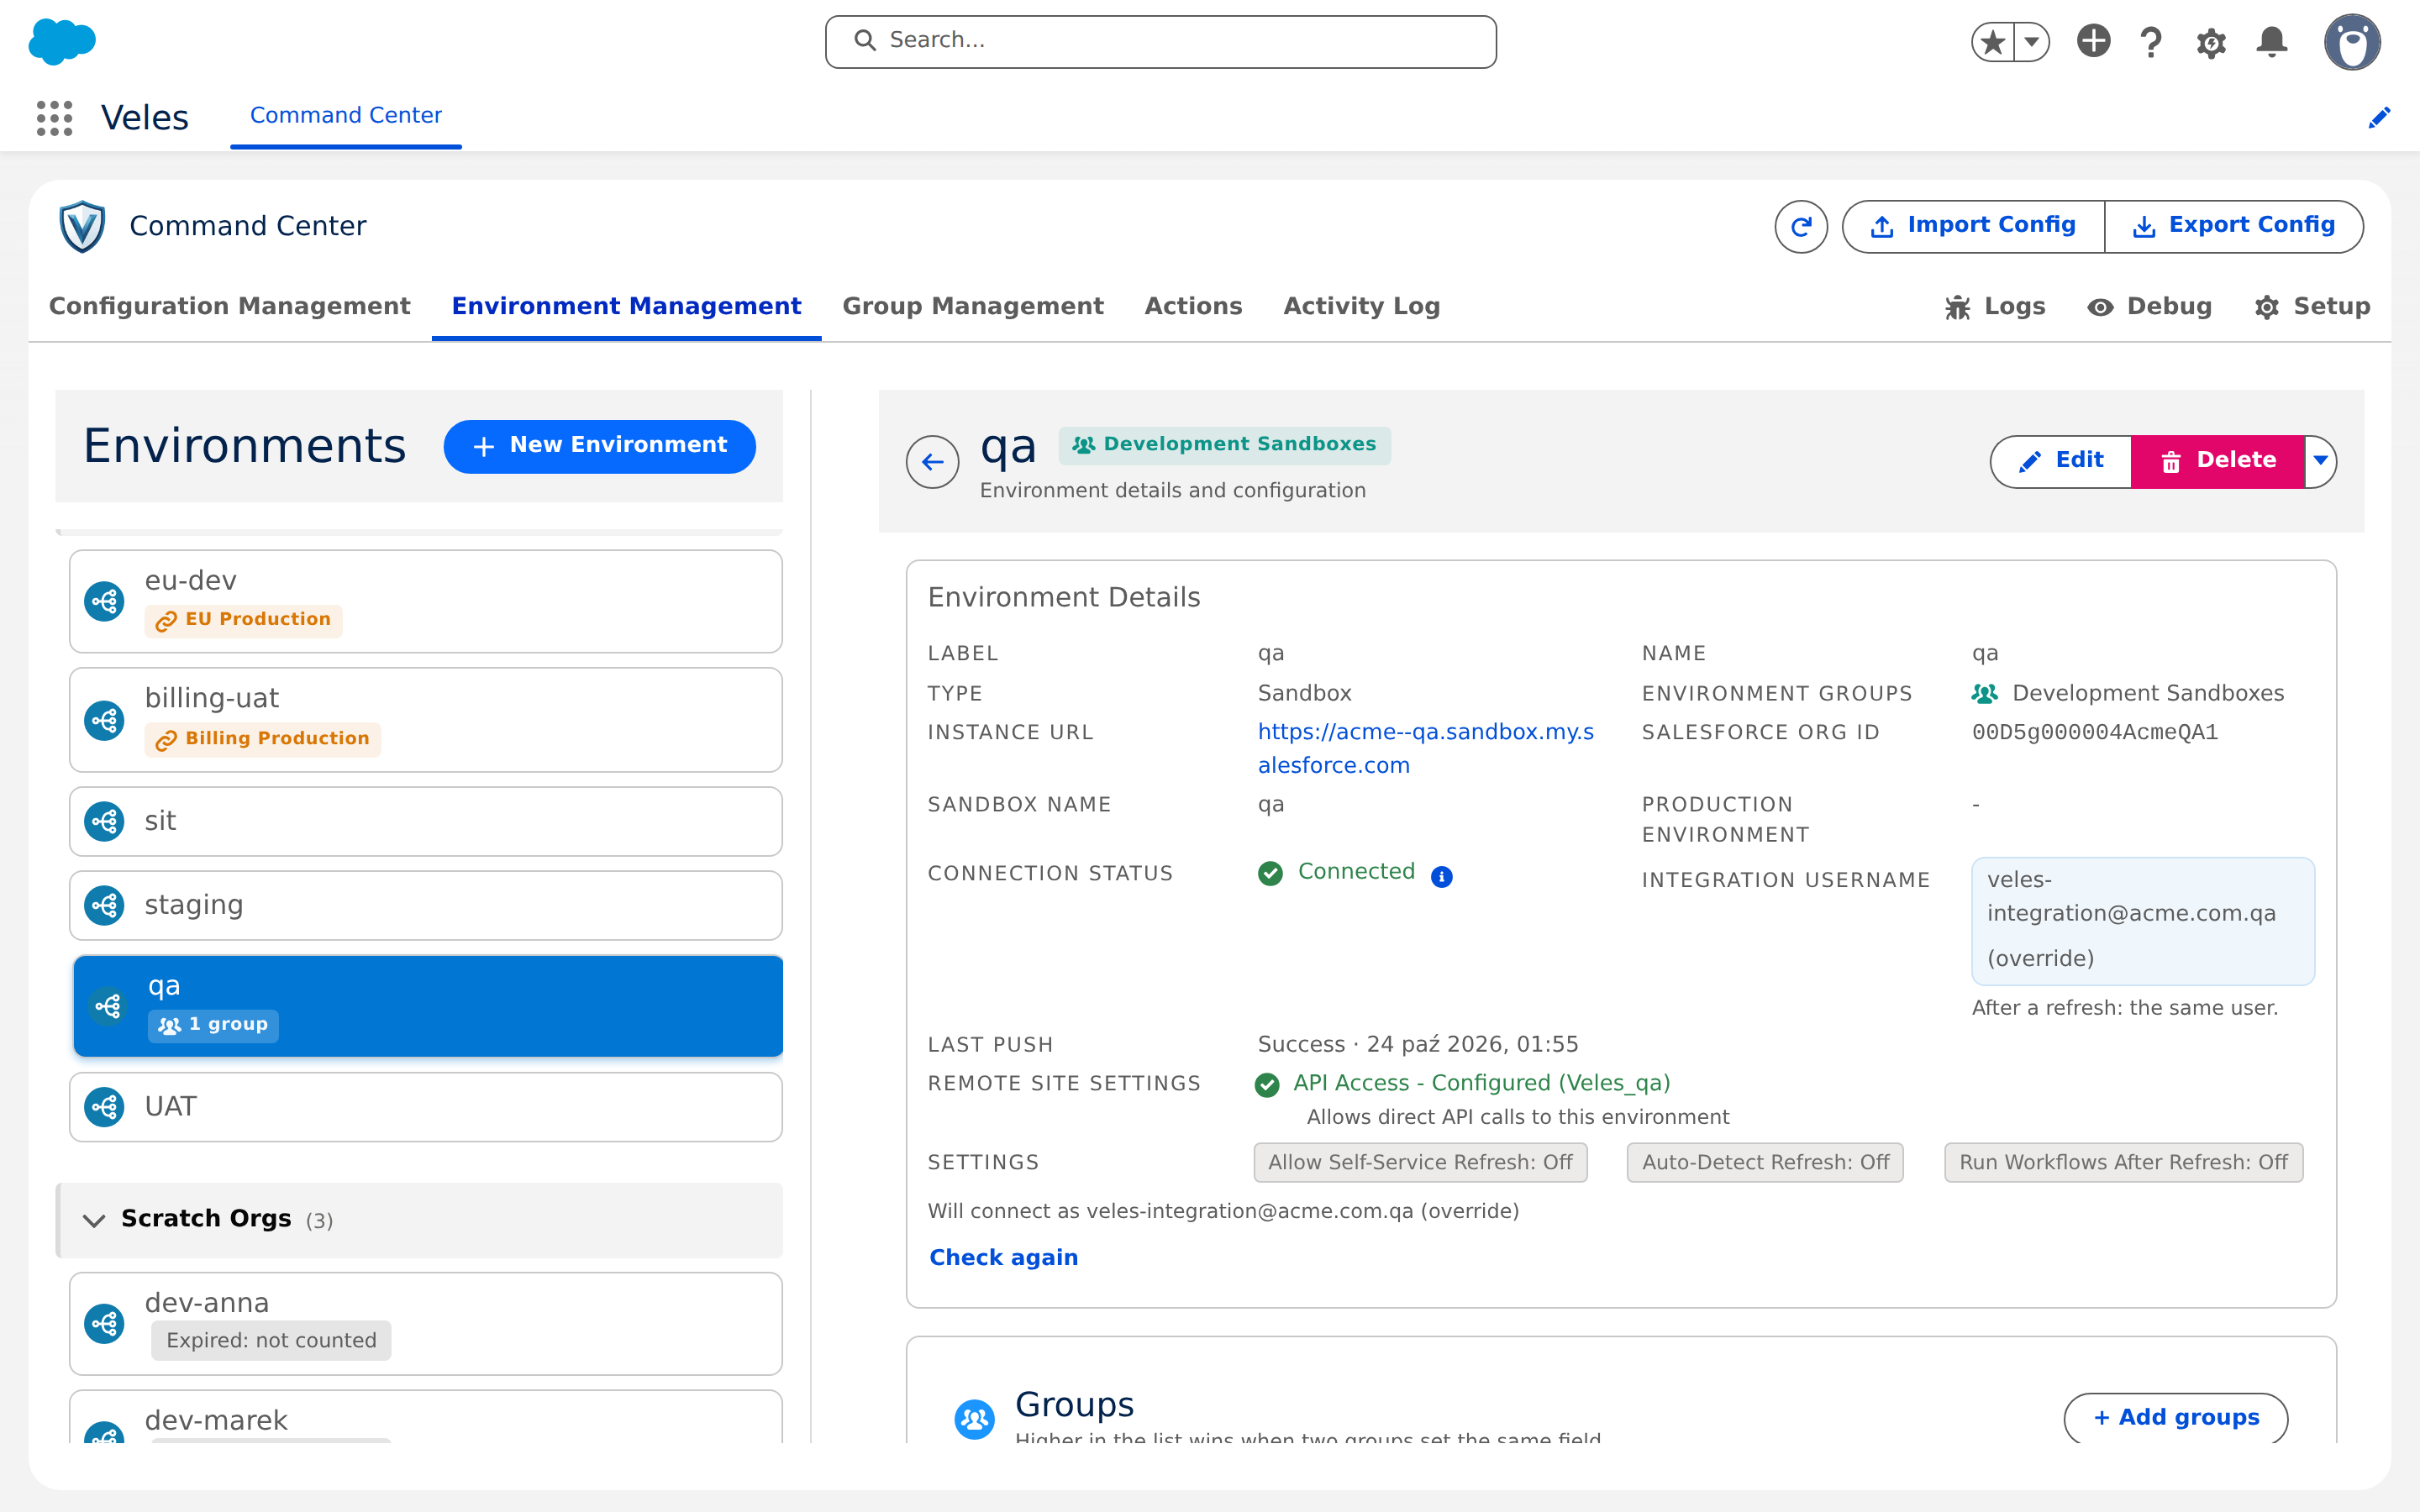Click the Delete button for qa
The height and width of the screenshot is (1512, 2420).
click(x=2217, y=461)
